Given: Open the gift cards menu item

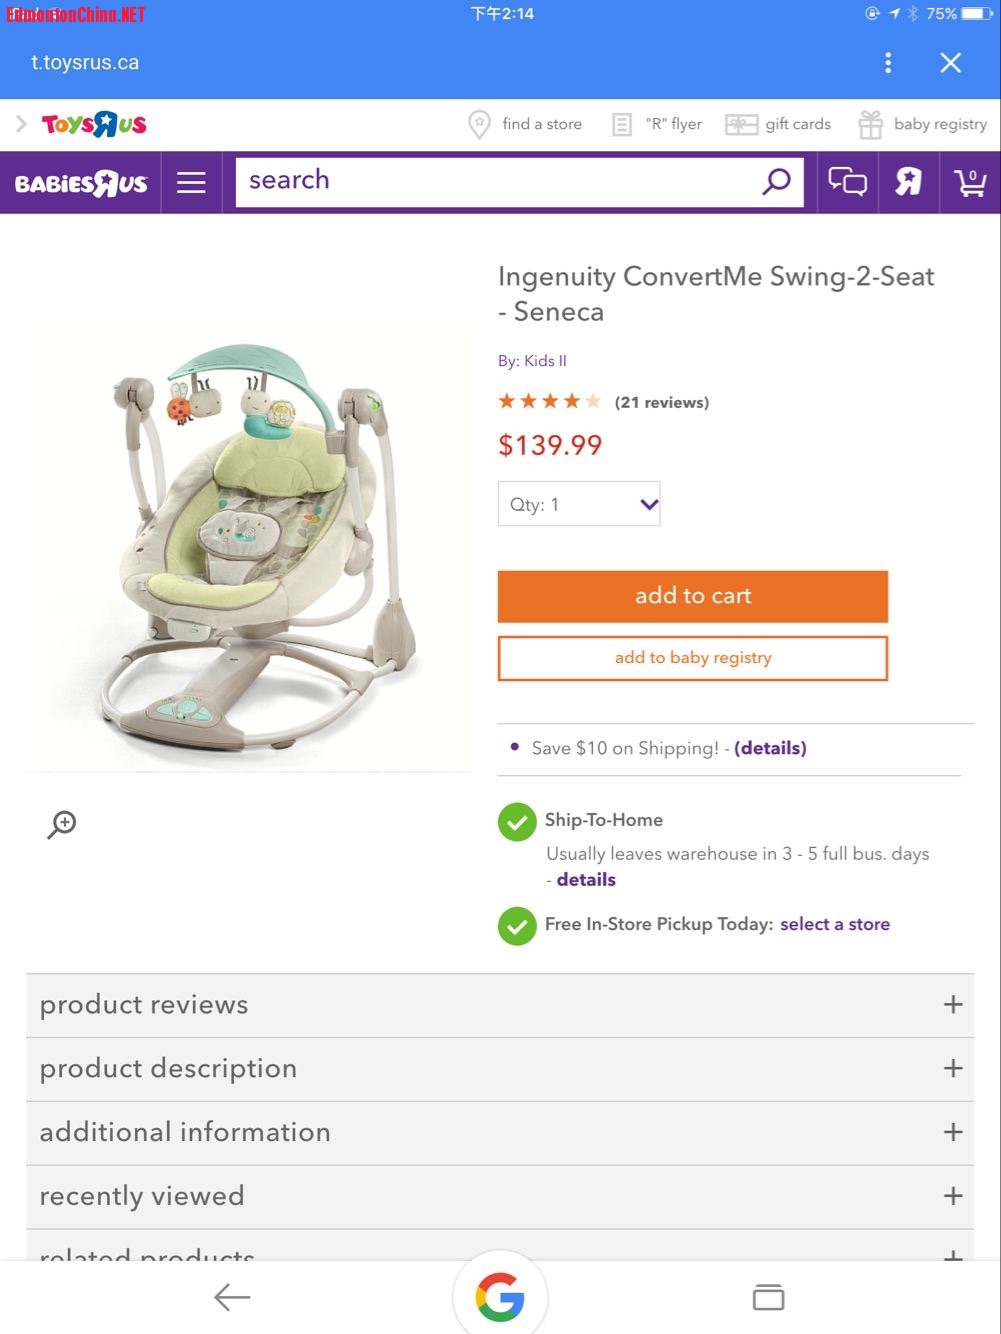Looking at the screenshot, I should [779, 124].
